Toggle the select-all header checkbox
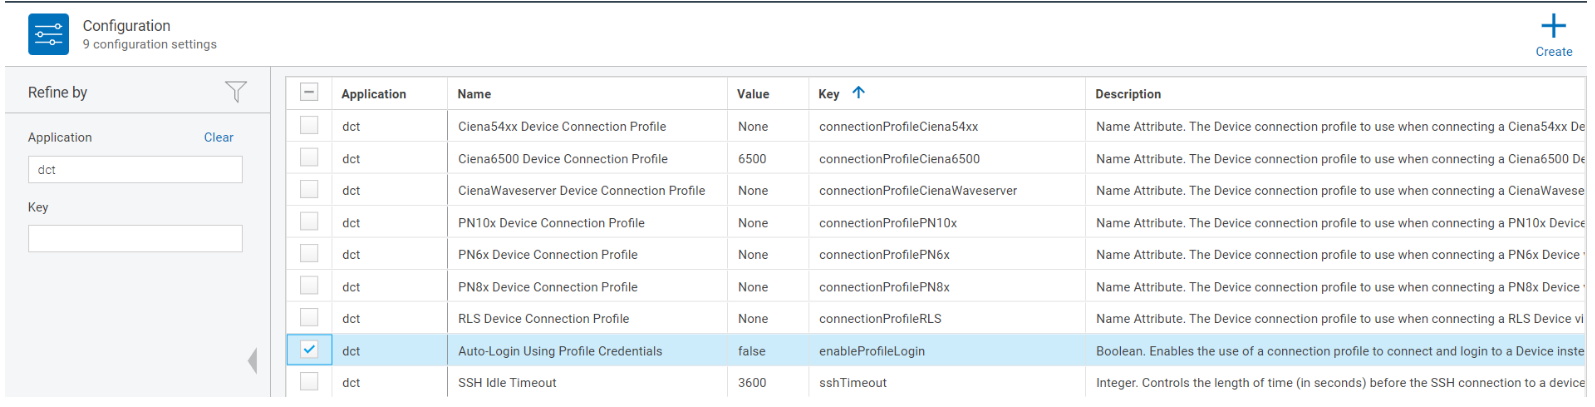This screenshot has width=1595, height=407. [x=309, y=93]
